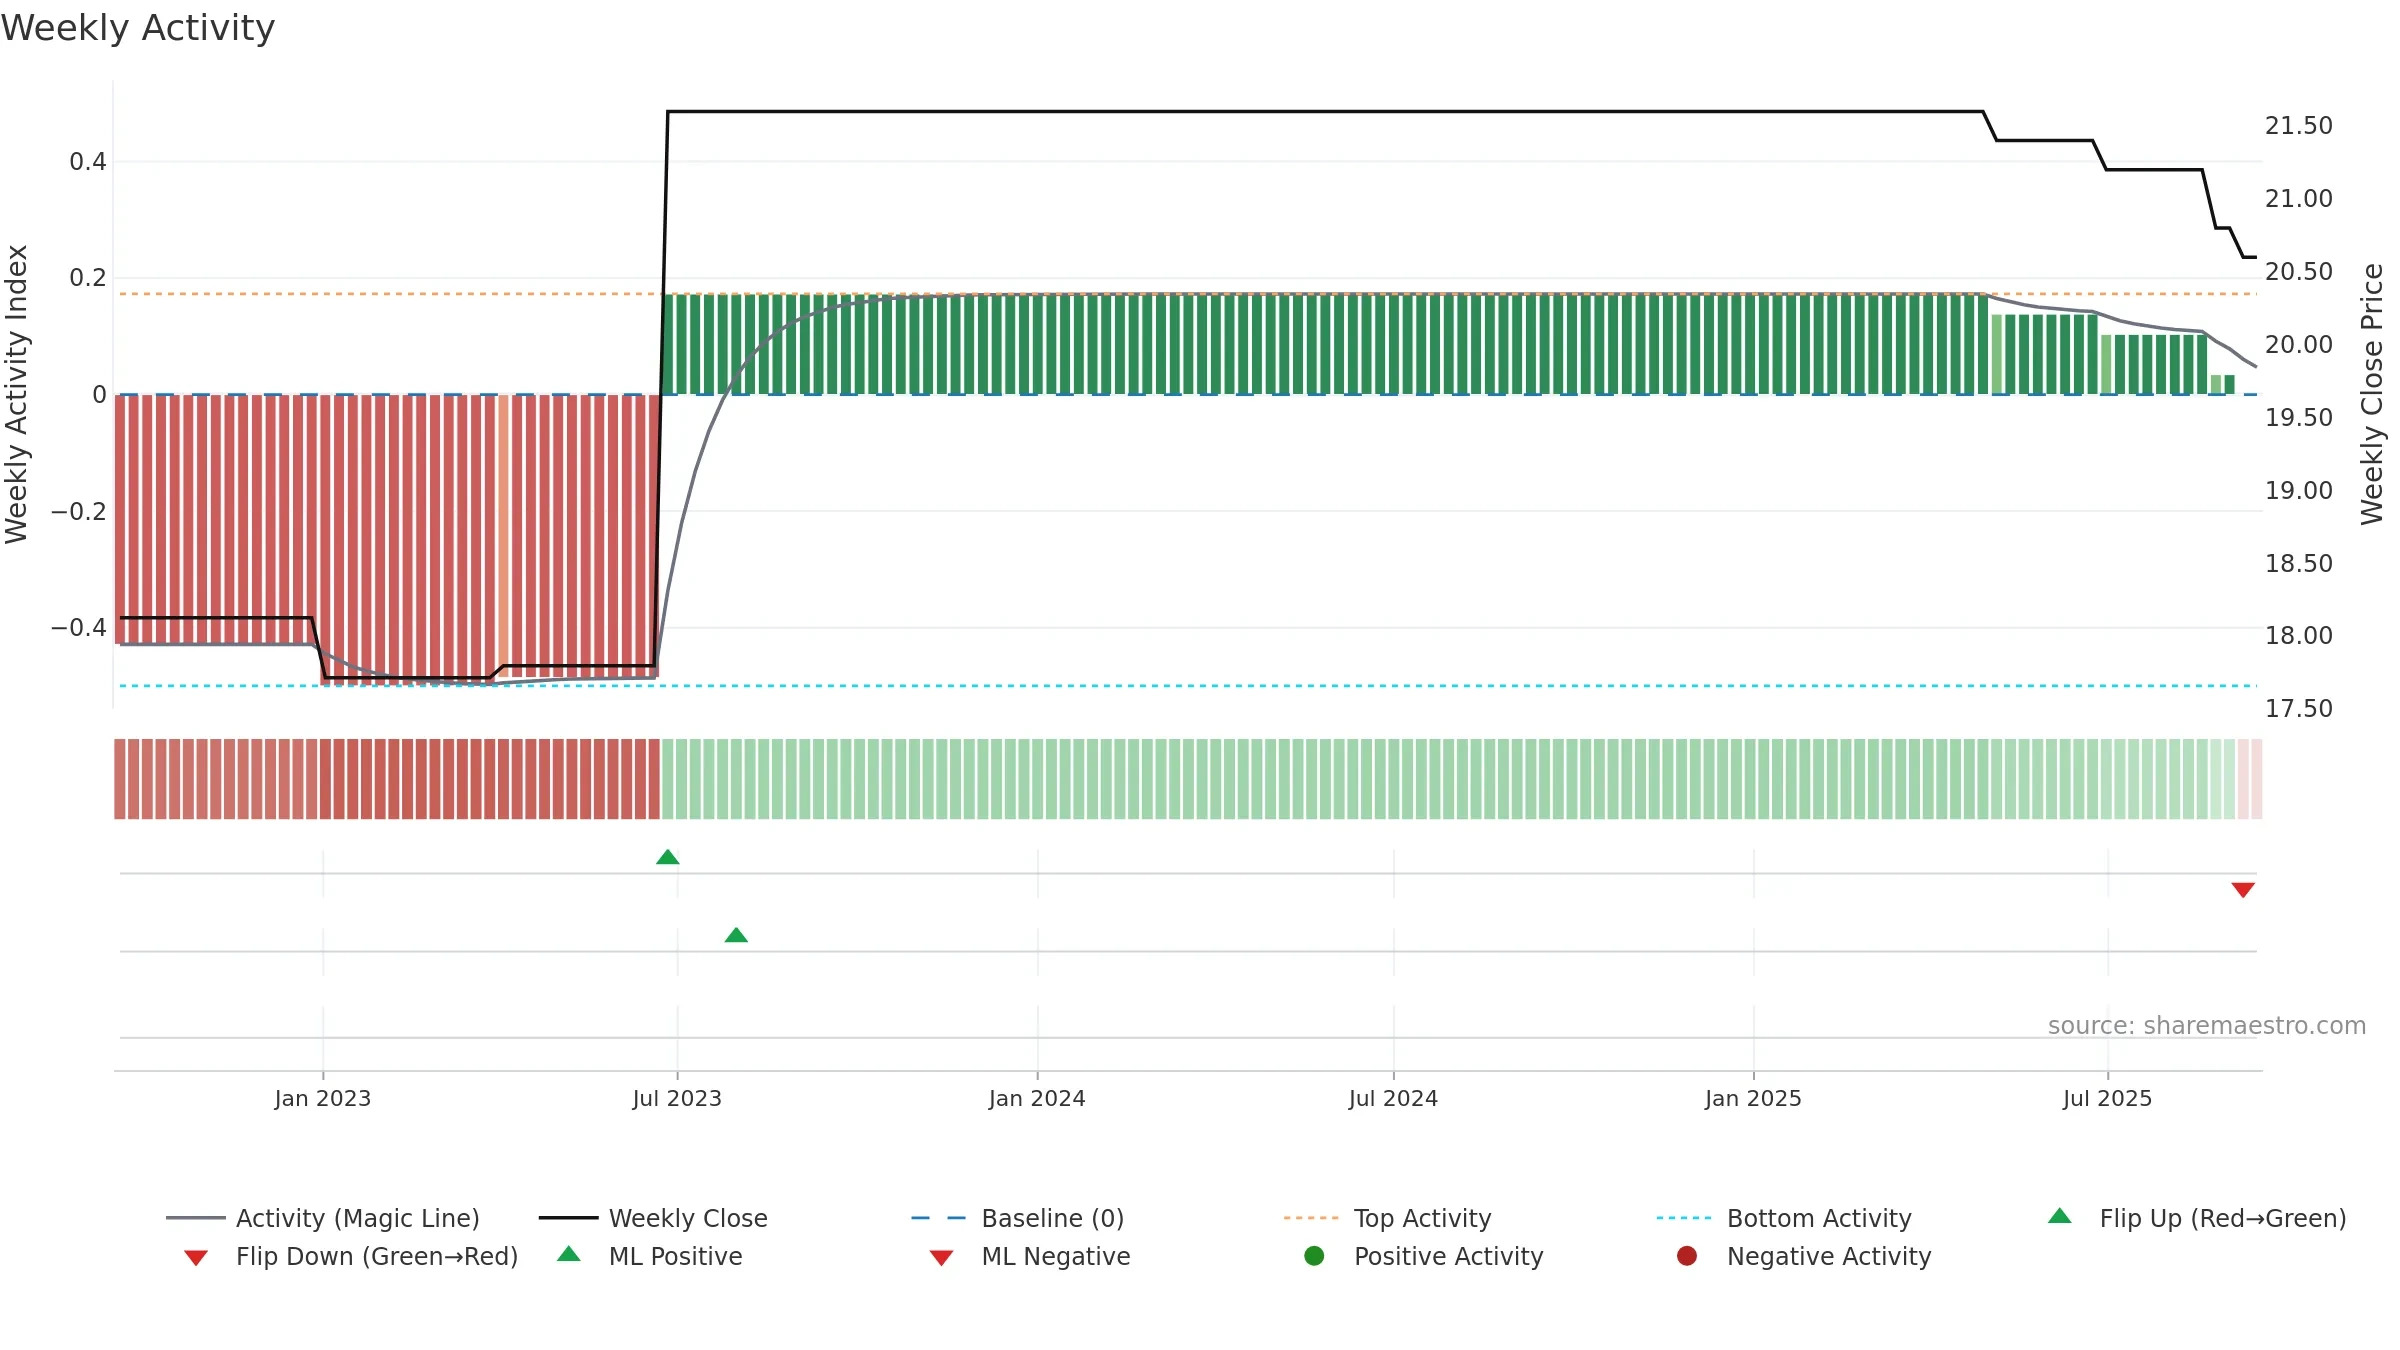Screen dimensions: 2400x1350
Task: Toggle Baseline (0) legend entry
Action: click(x=1018, y=1218)
